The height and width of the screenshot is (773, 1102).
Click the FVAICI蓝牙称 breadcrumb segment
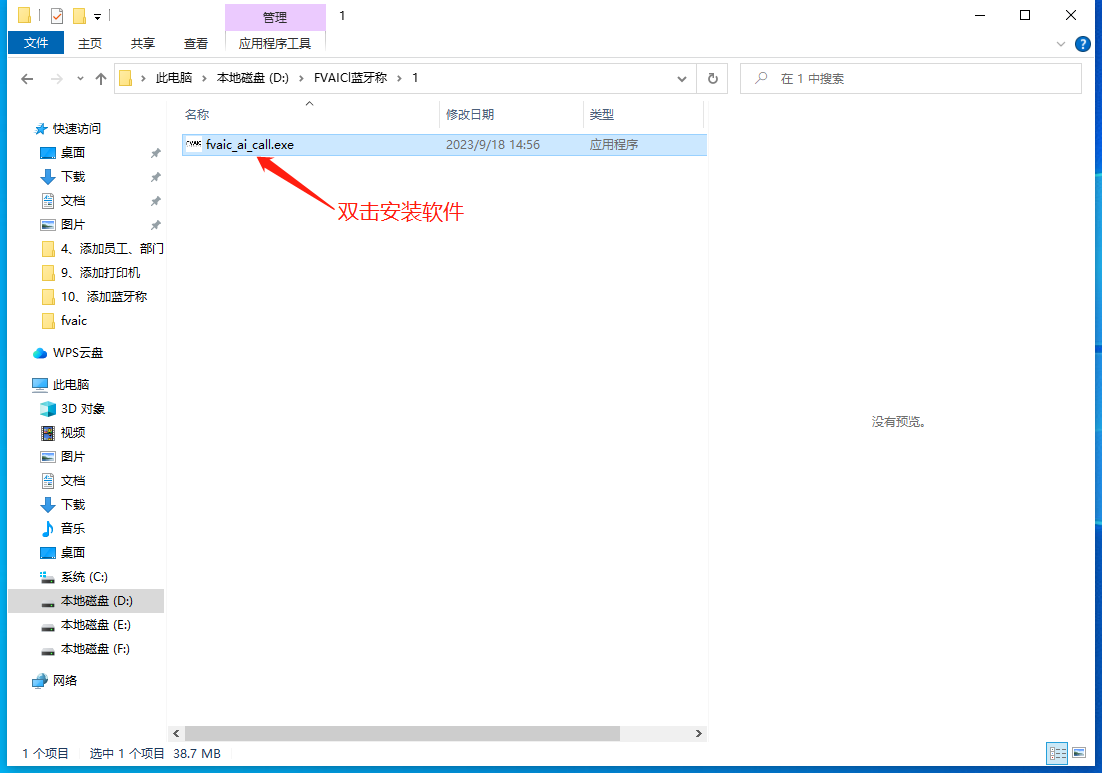pyautogui.click(x=350, y=78)
